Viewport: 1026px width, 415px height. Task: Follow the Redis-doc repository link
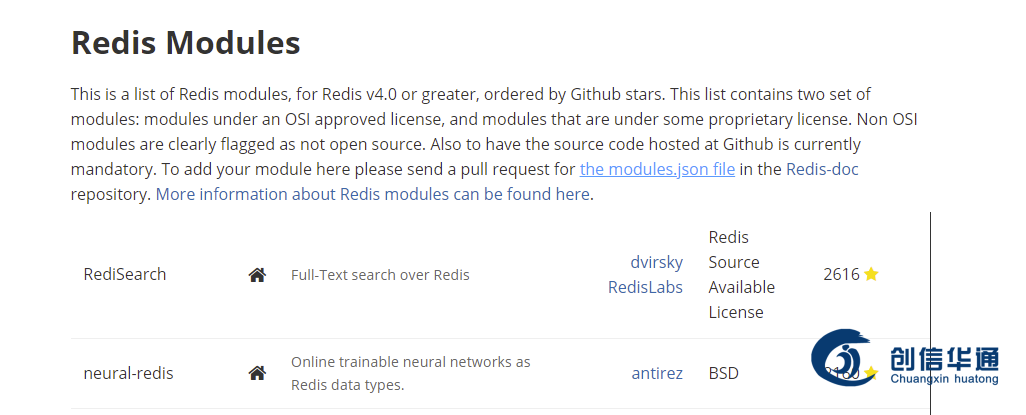[822, 169]
